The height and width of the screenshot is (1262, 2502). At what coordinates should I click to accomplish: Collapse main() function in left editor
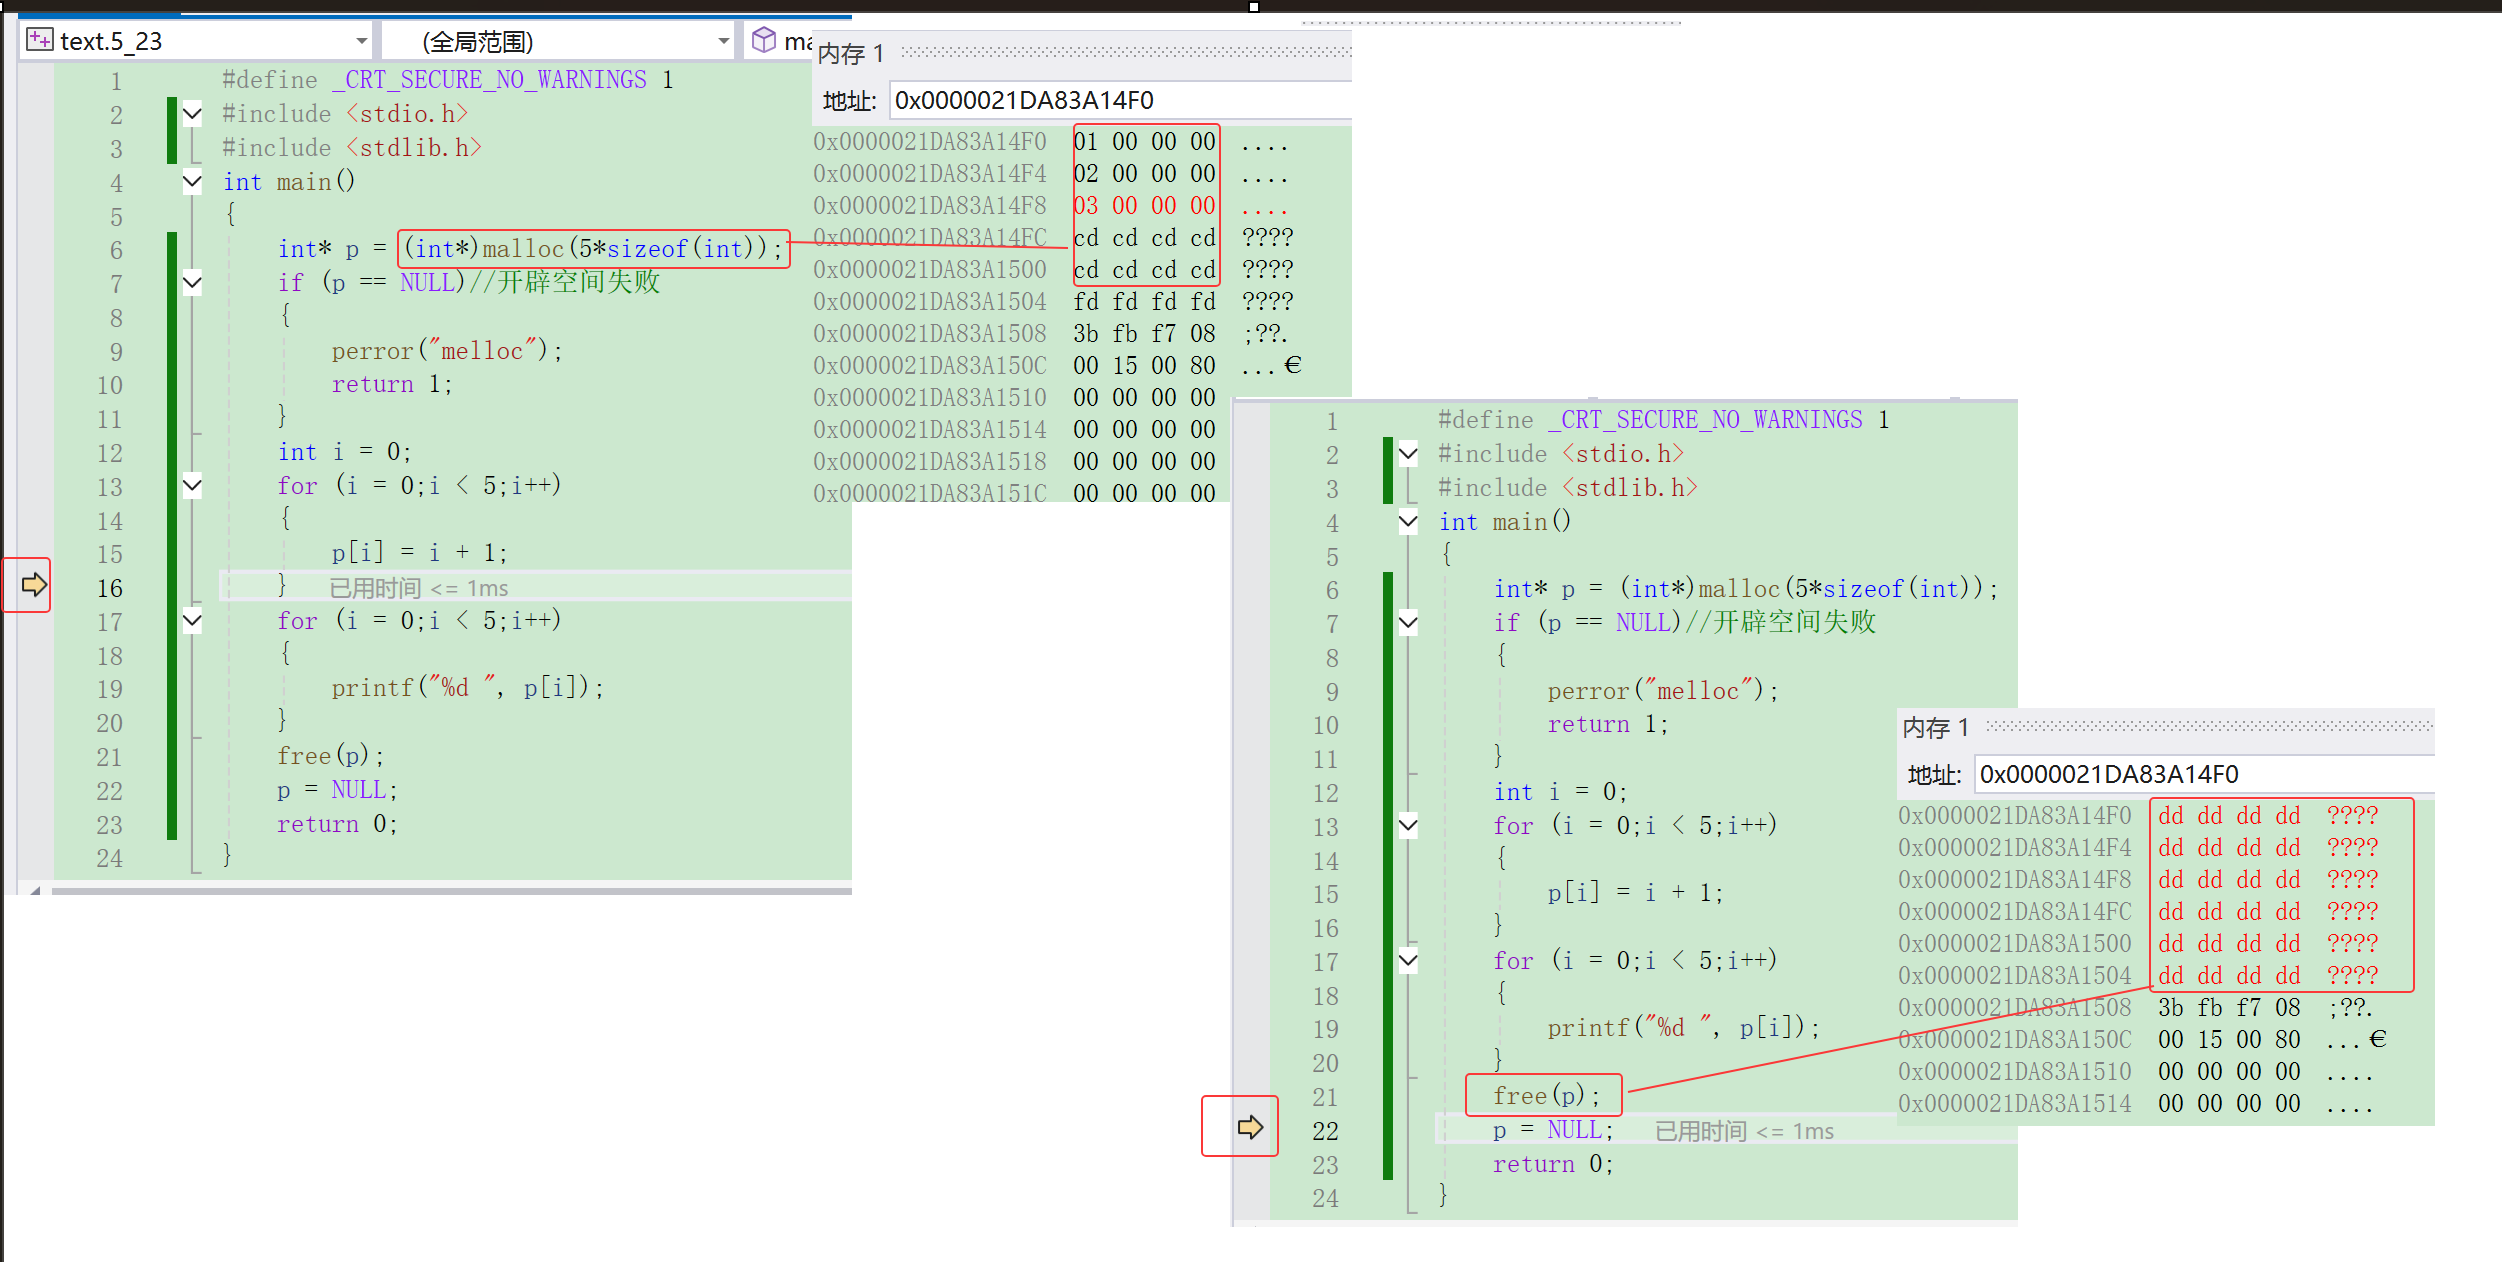coord(193,182)
